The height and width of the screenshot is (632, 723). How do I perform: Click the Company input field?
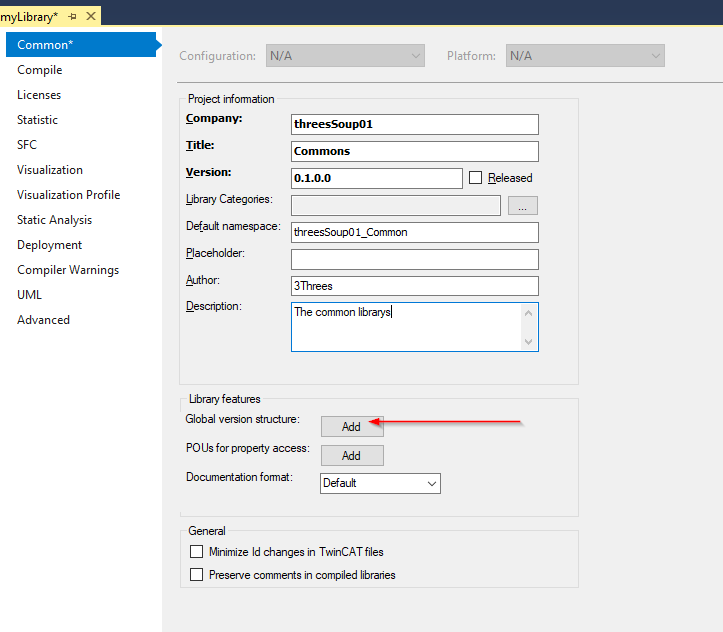pos(415,124)
